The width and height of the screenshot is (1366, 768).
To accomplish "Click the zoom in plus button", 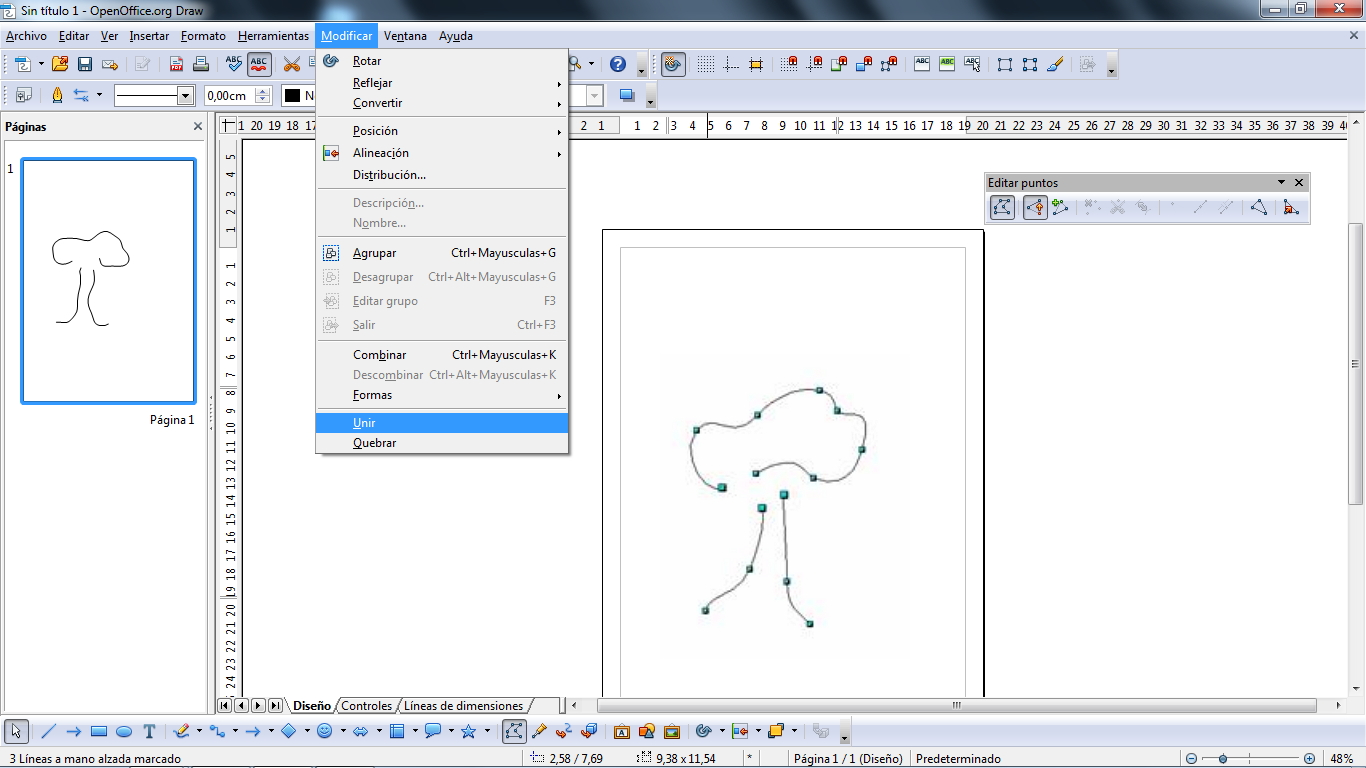I will pyautogui.click(x=1310, y=759).
